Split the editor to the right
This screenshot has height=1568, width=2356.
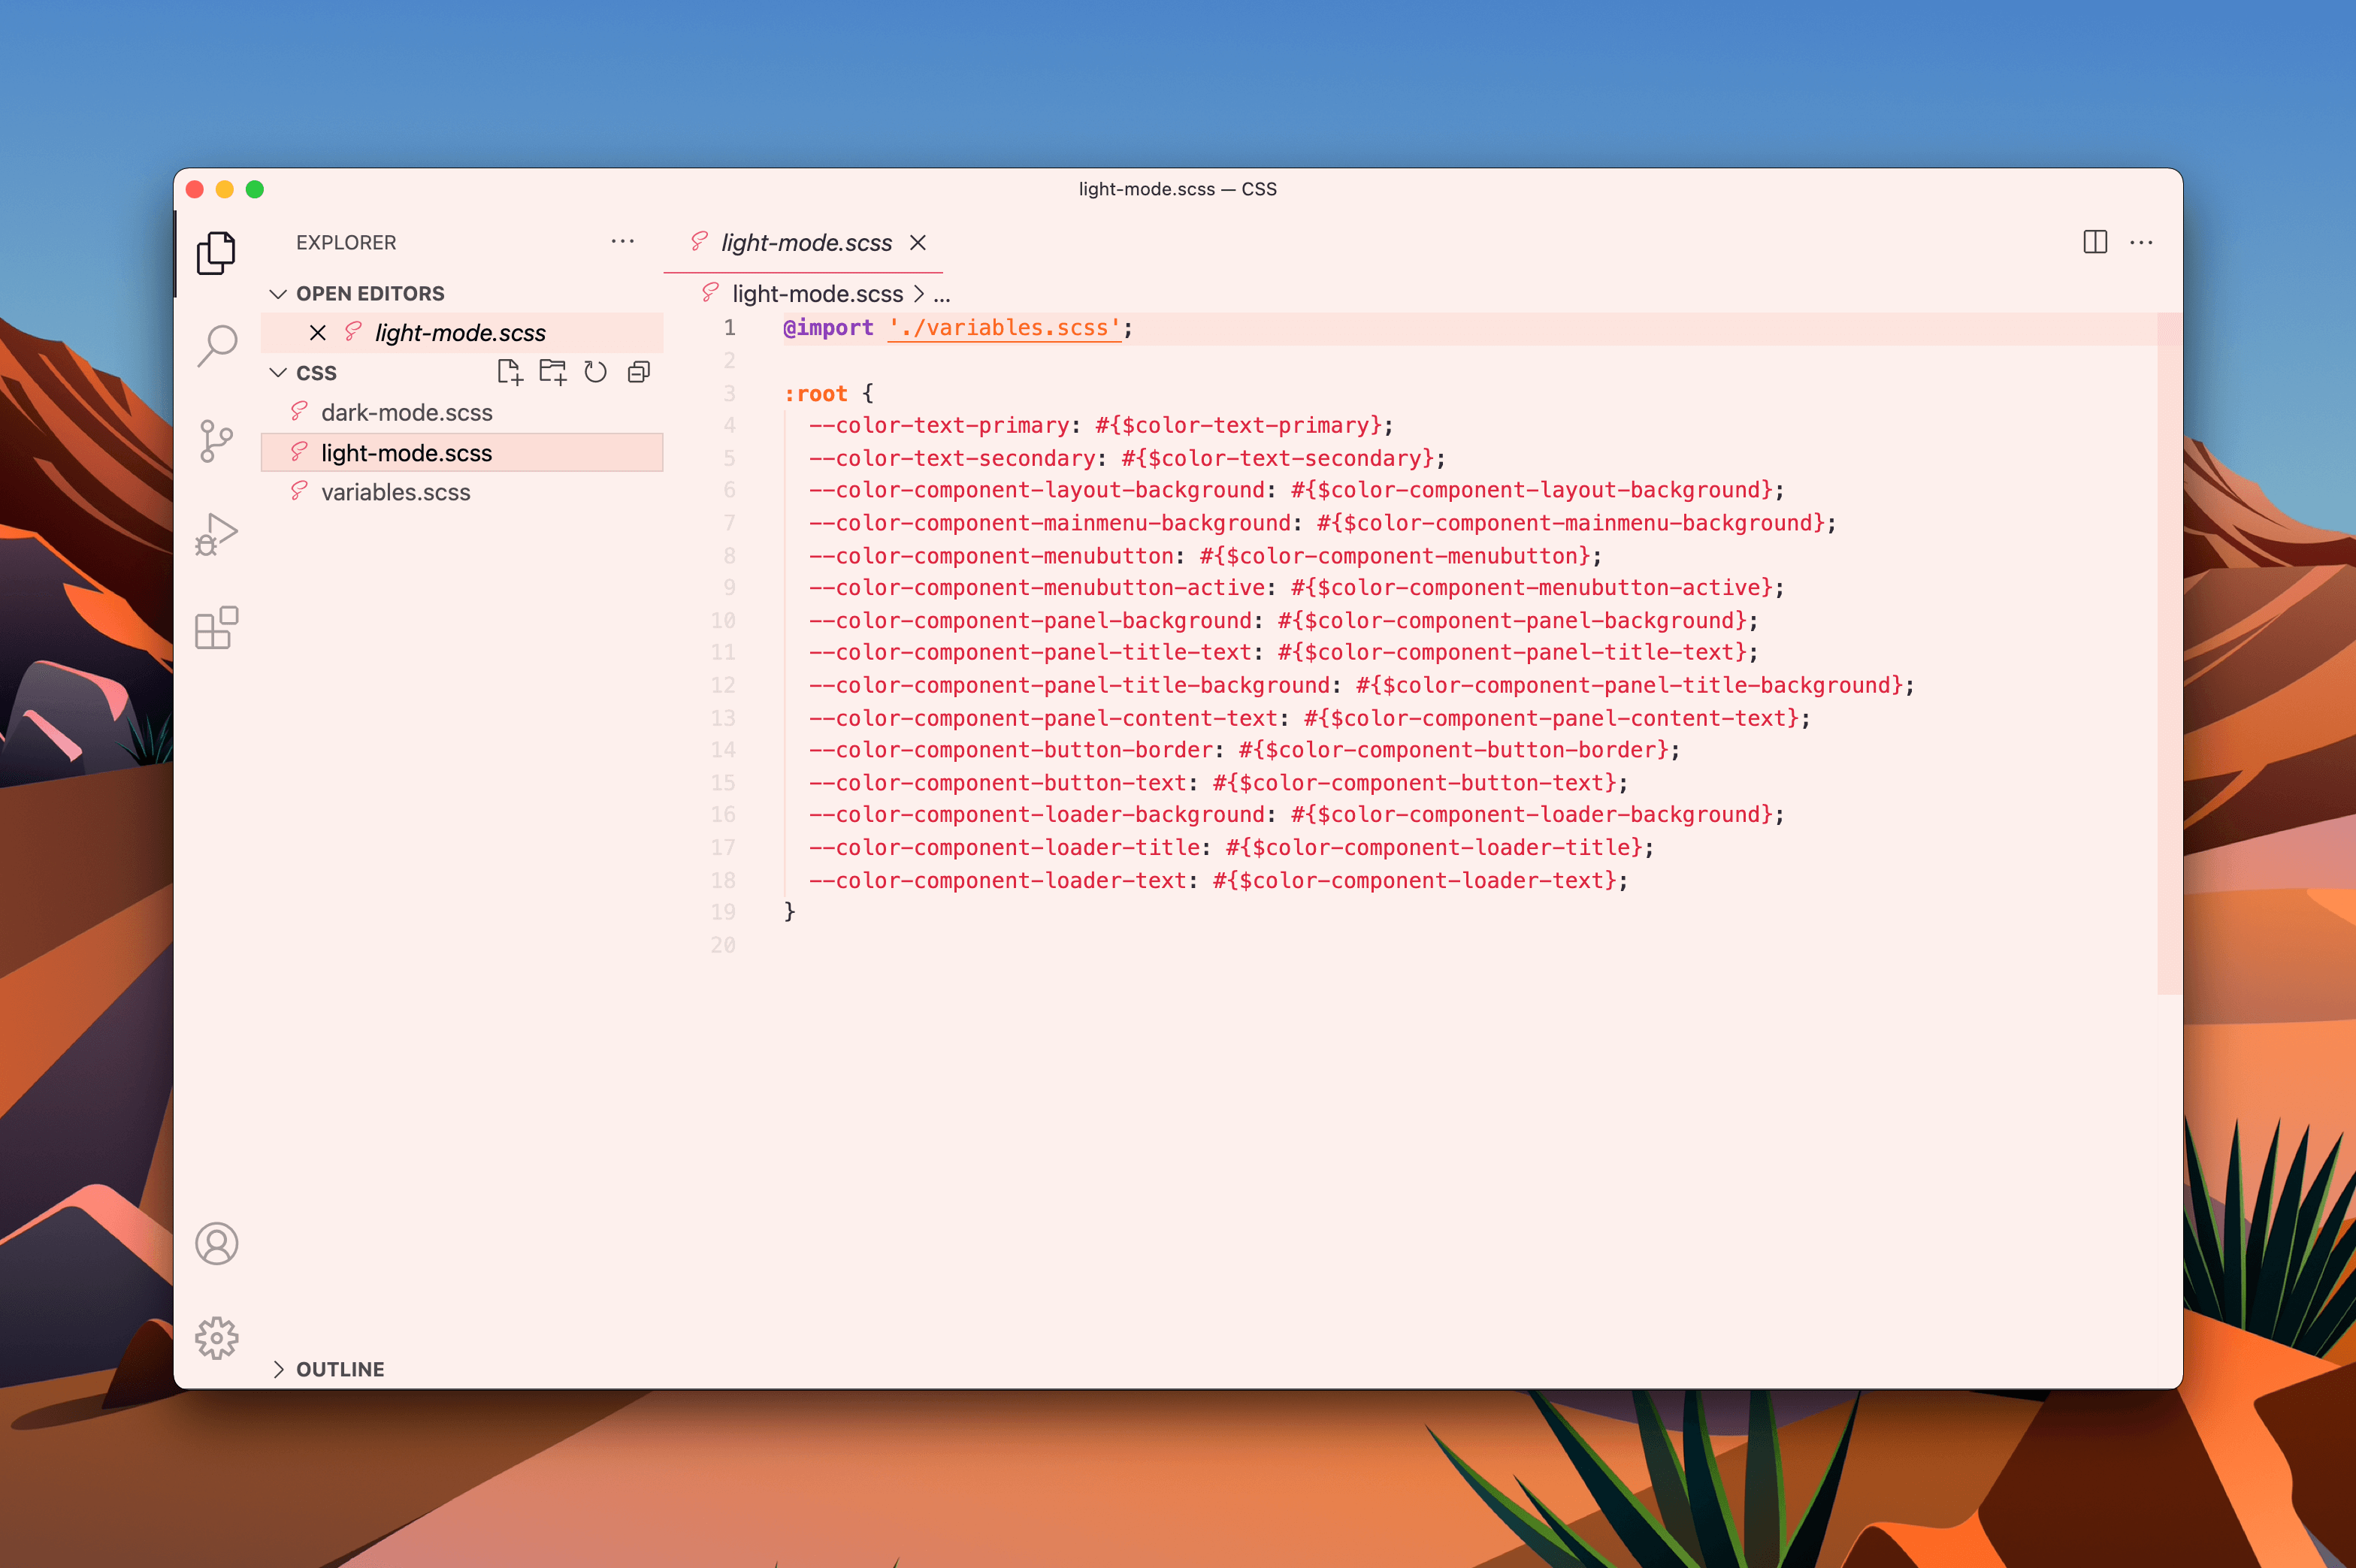coord(2095,242)
